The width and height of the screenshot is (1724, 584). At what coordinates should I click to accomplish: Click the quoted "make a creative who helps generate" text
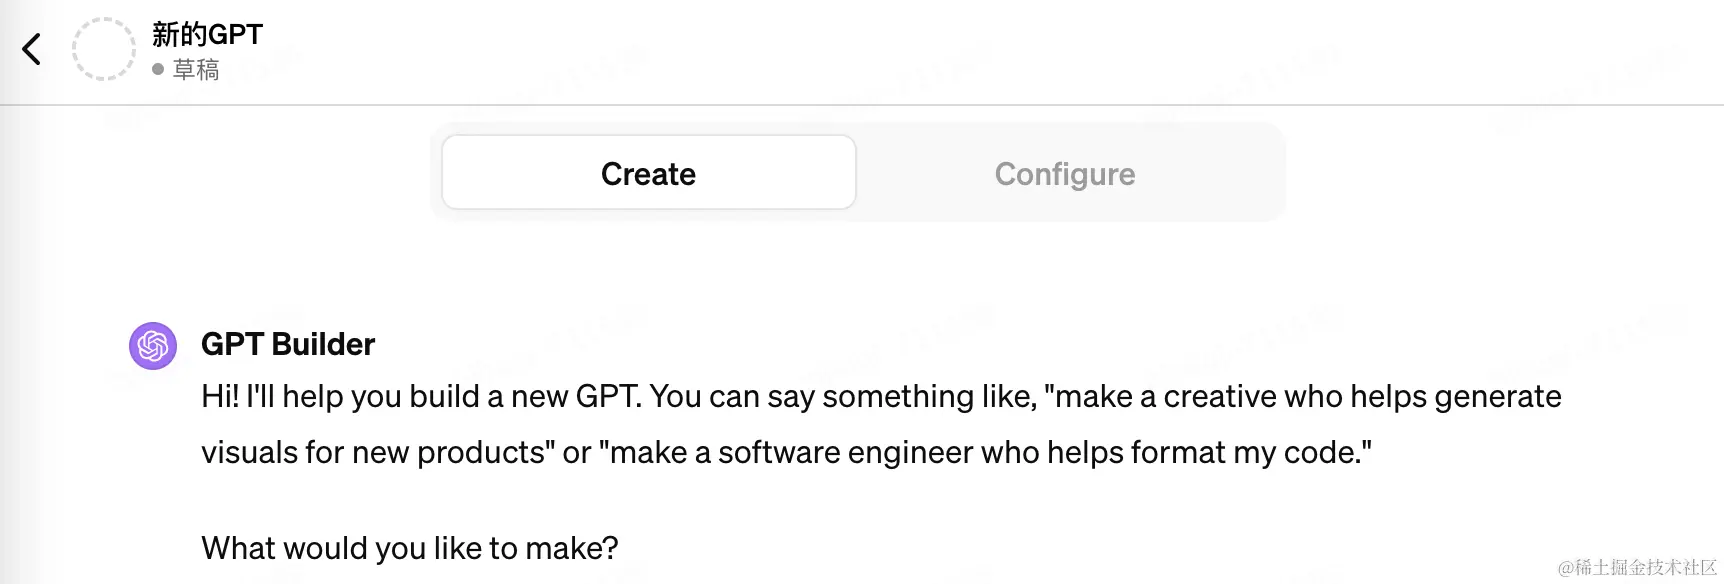(1302, 396)
